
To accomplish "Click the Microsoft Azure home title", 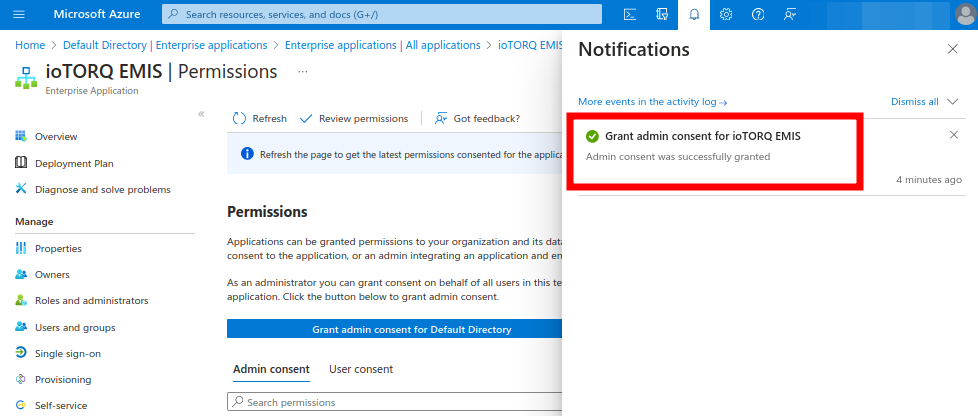I will click(97, 14).
